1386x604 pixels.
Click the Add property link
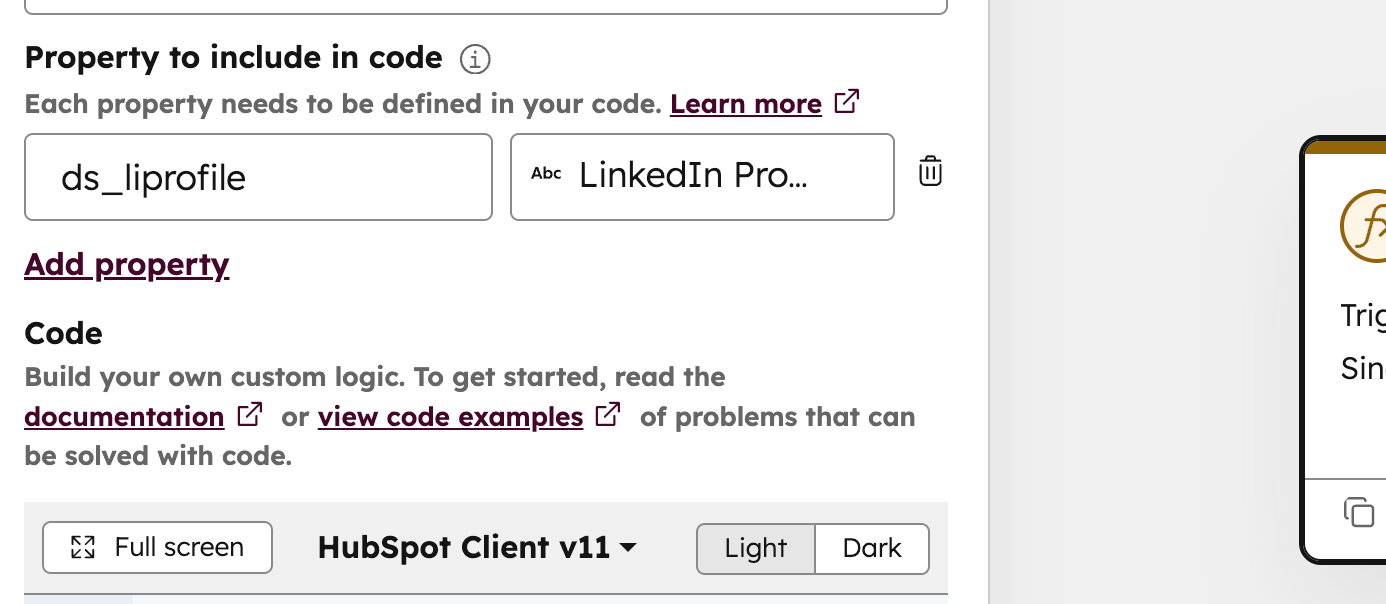coord(127,264)
